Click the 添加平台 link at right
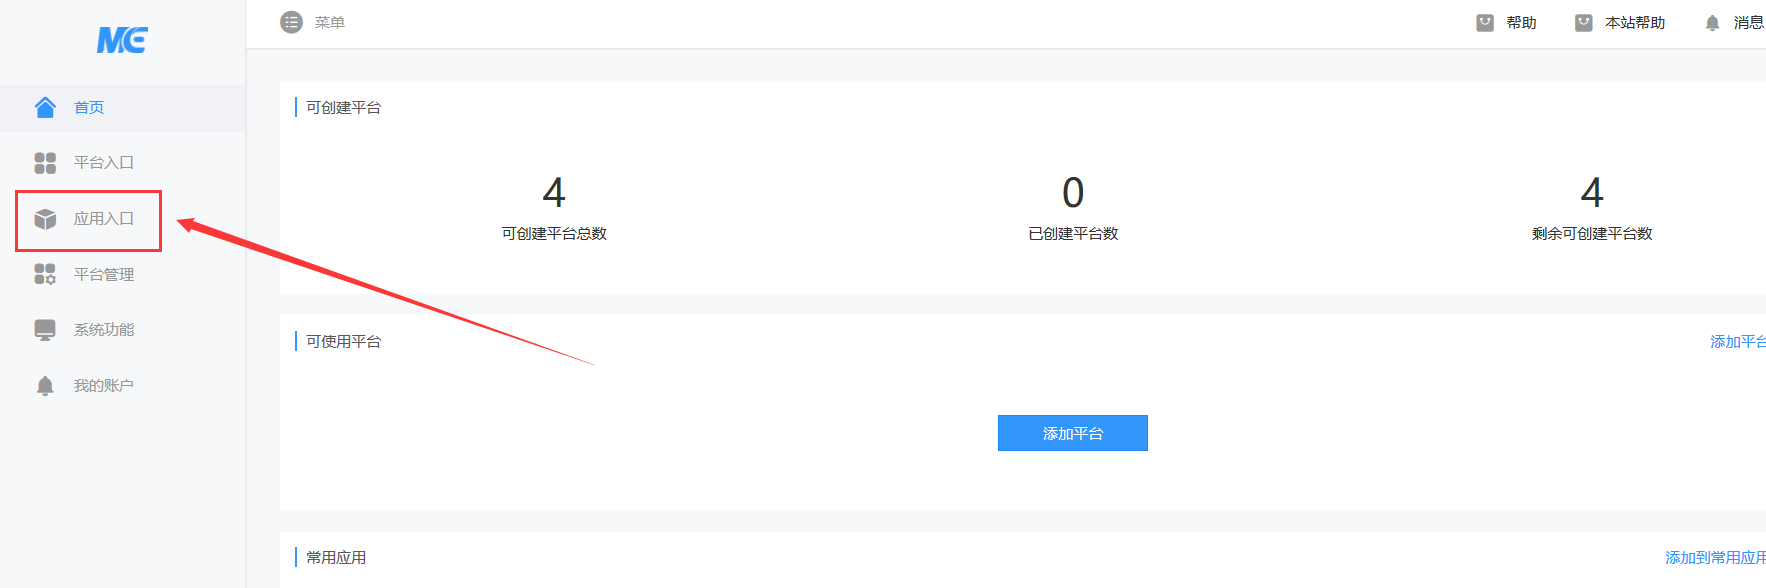Screen dimensions: 1766x588 [x=1738, y=342]
